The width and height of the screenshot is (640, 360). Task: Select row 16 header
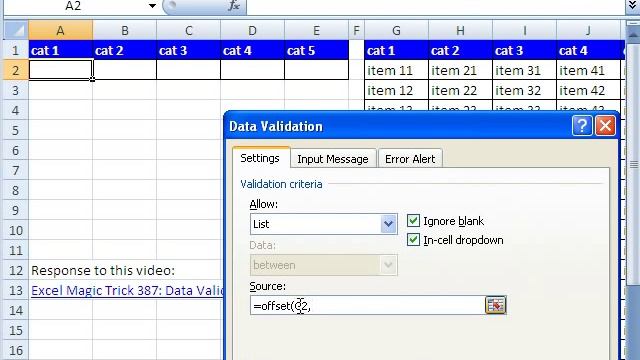click(16, 350)
